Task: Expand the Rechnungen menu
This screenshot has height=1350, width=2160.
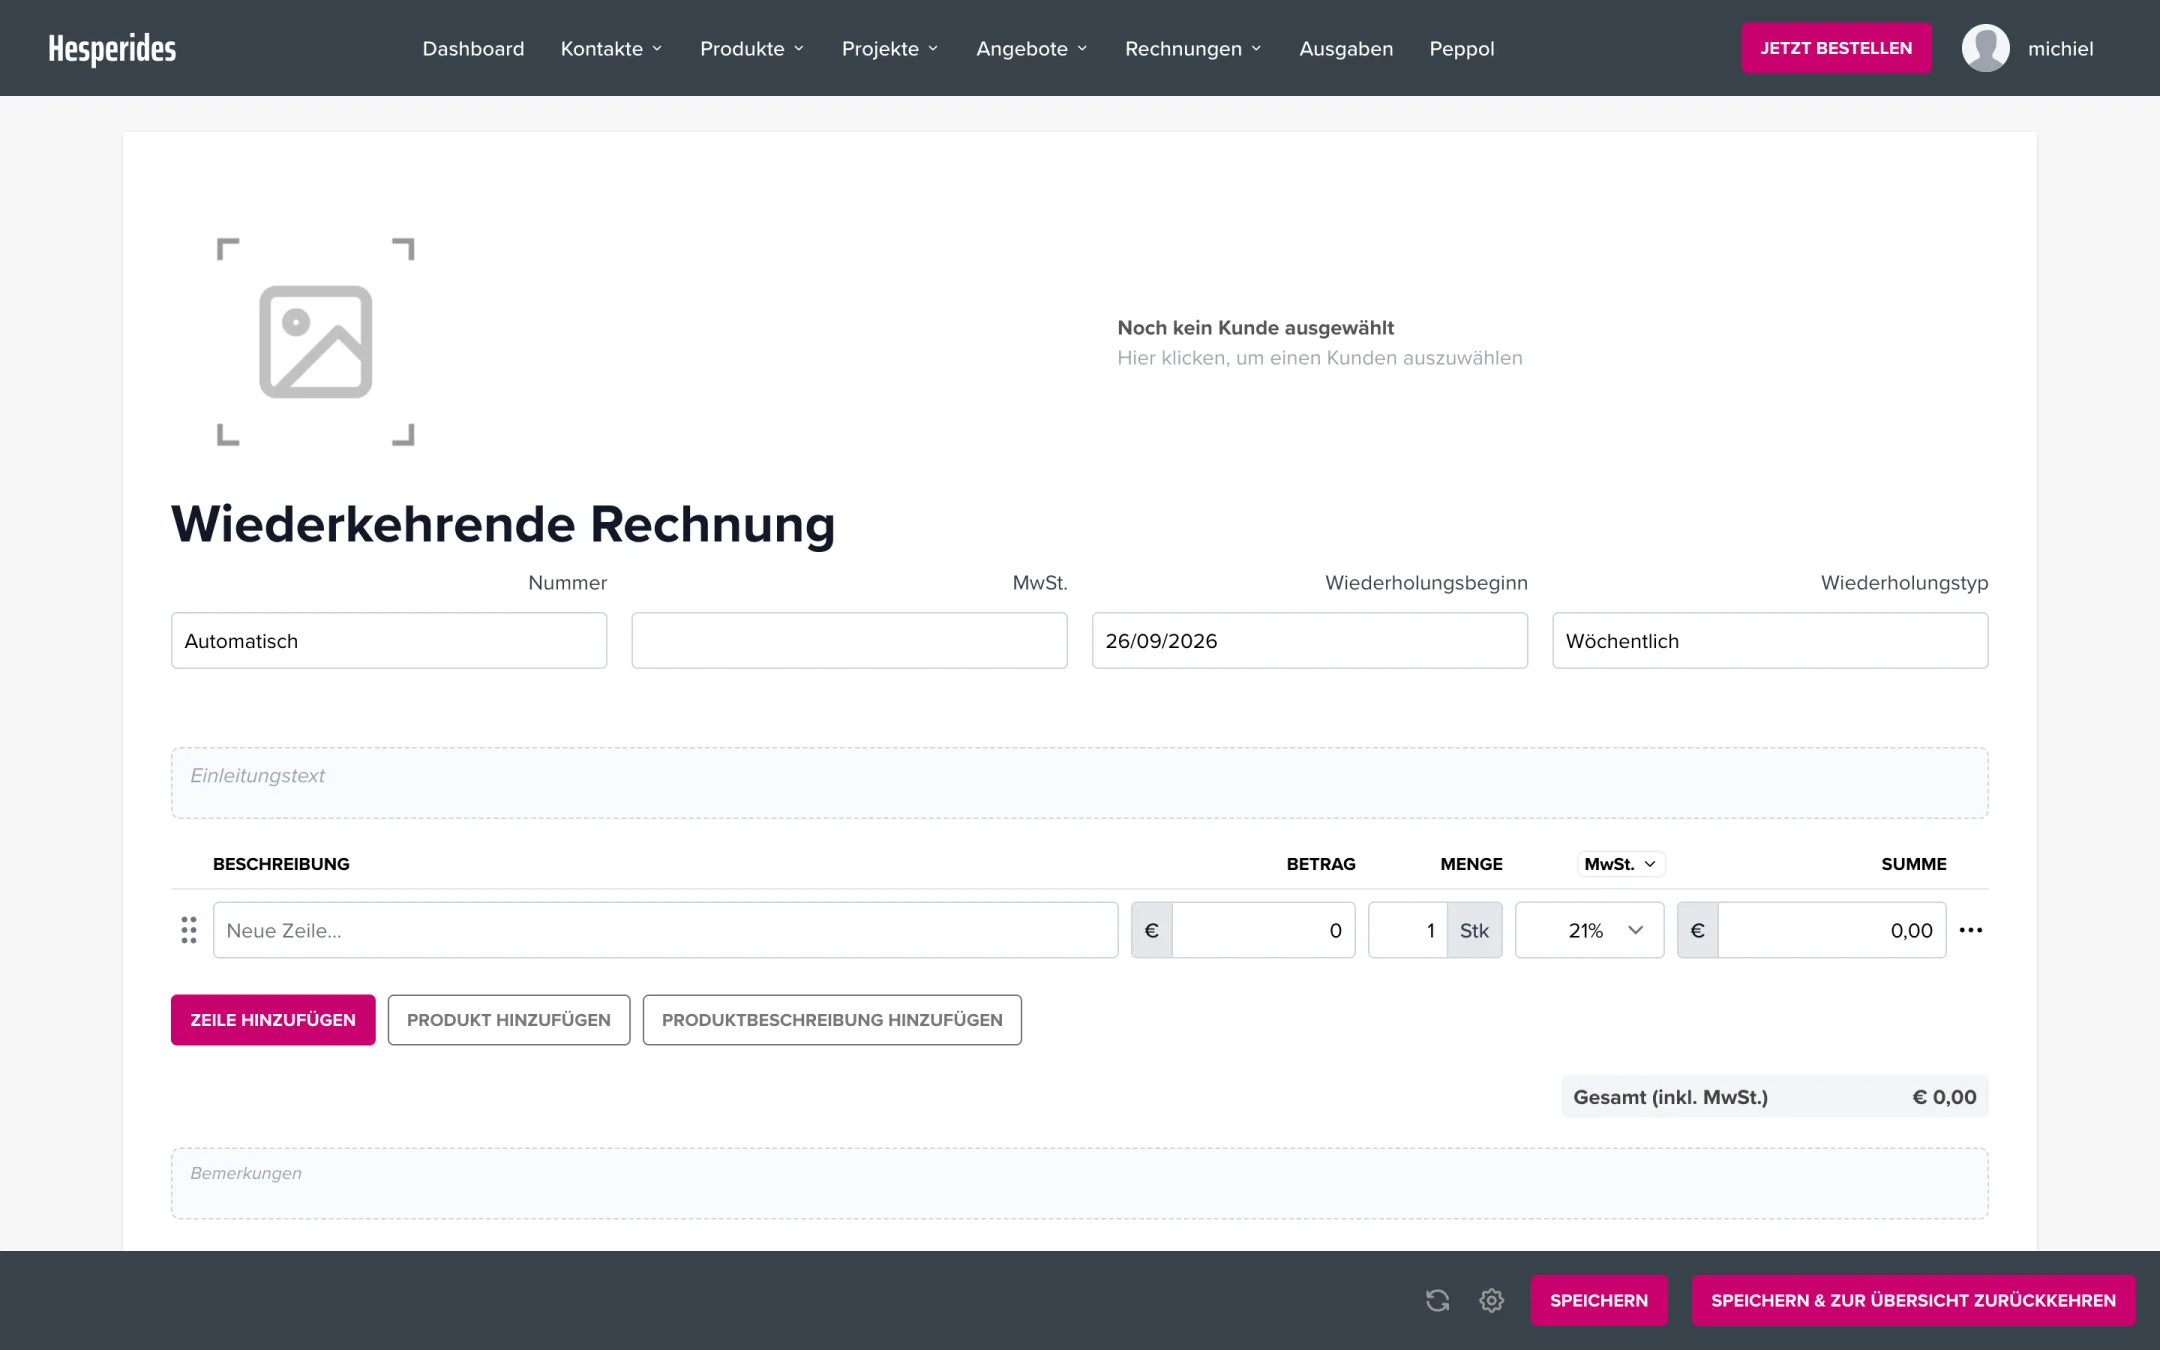Action: [x=1193, y=48]
